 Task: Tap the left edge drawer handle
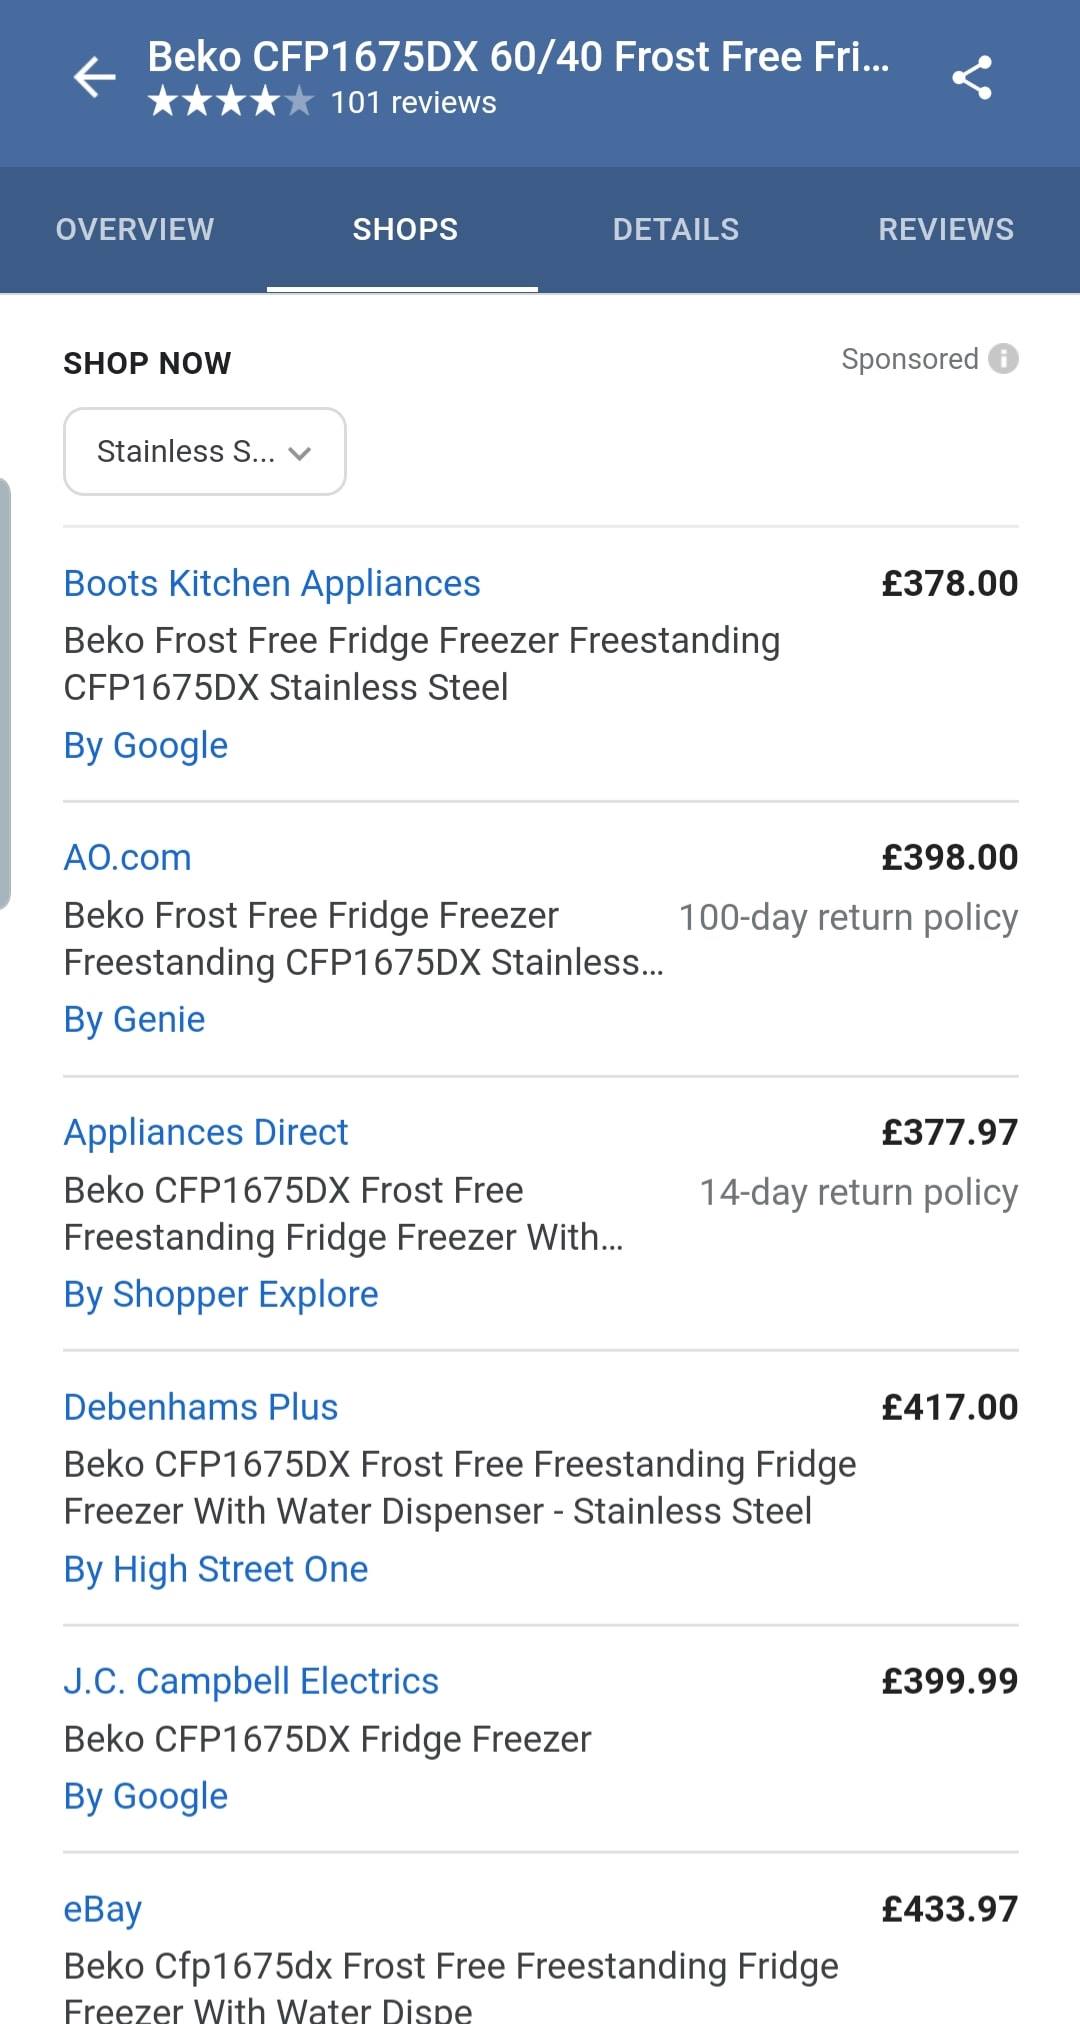point(5,694)
